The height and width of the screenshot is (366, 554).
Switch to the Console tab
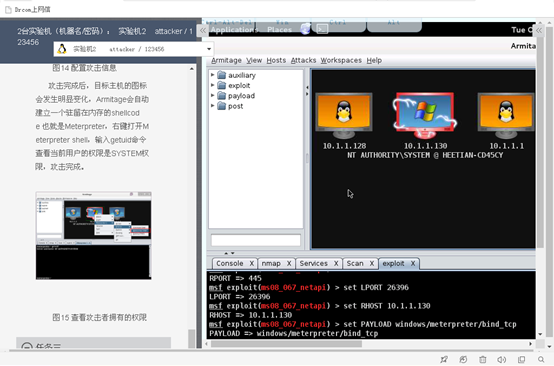(230, 264)
